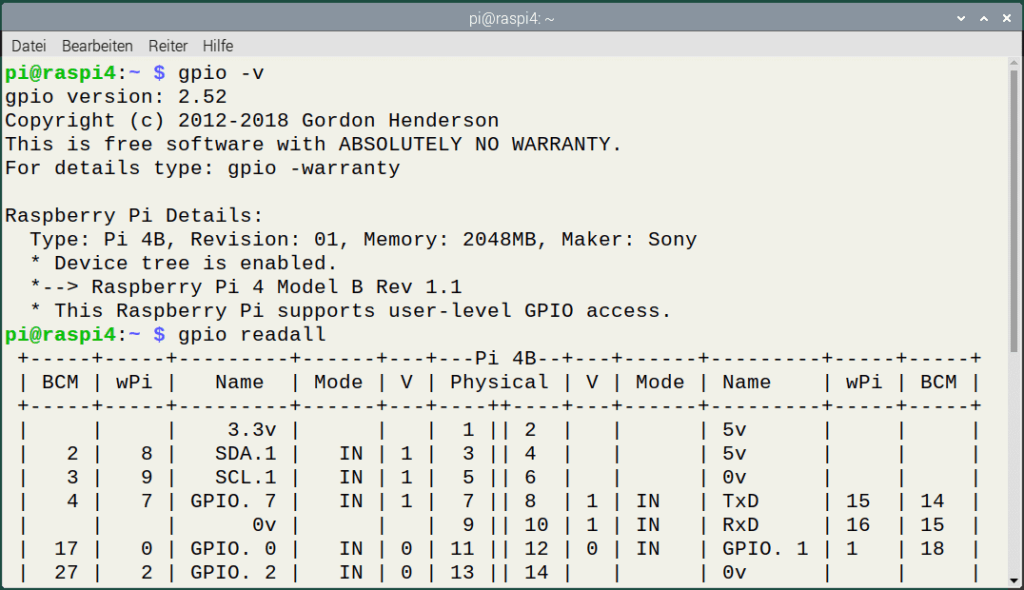Open the Reiter menu
1024x590 pixels.
[x=167, y=45]
